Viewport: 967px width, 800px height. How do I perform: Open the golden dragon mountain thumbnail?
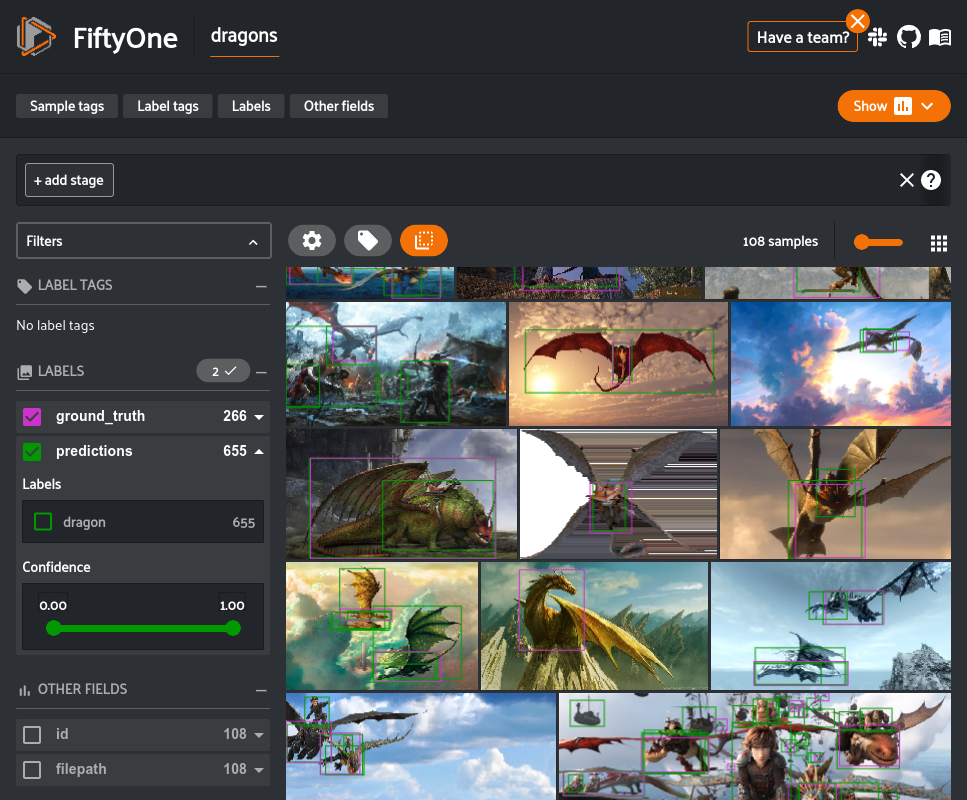[594, 625]
